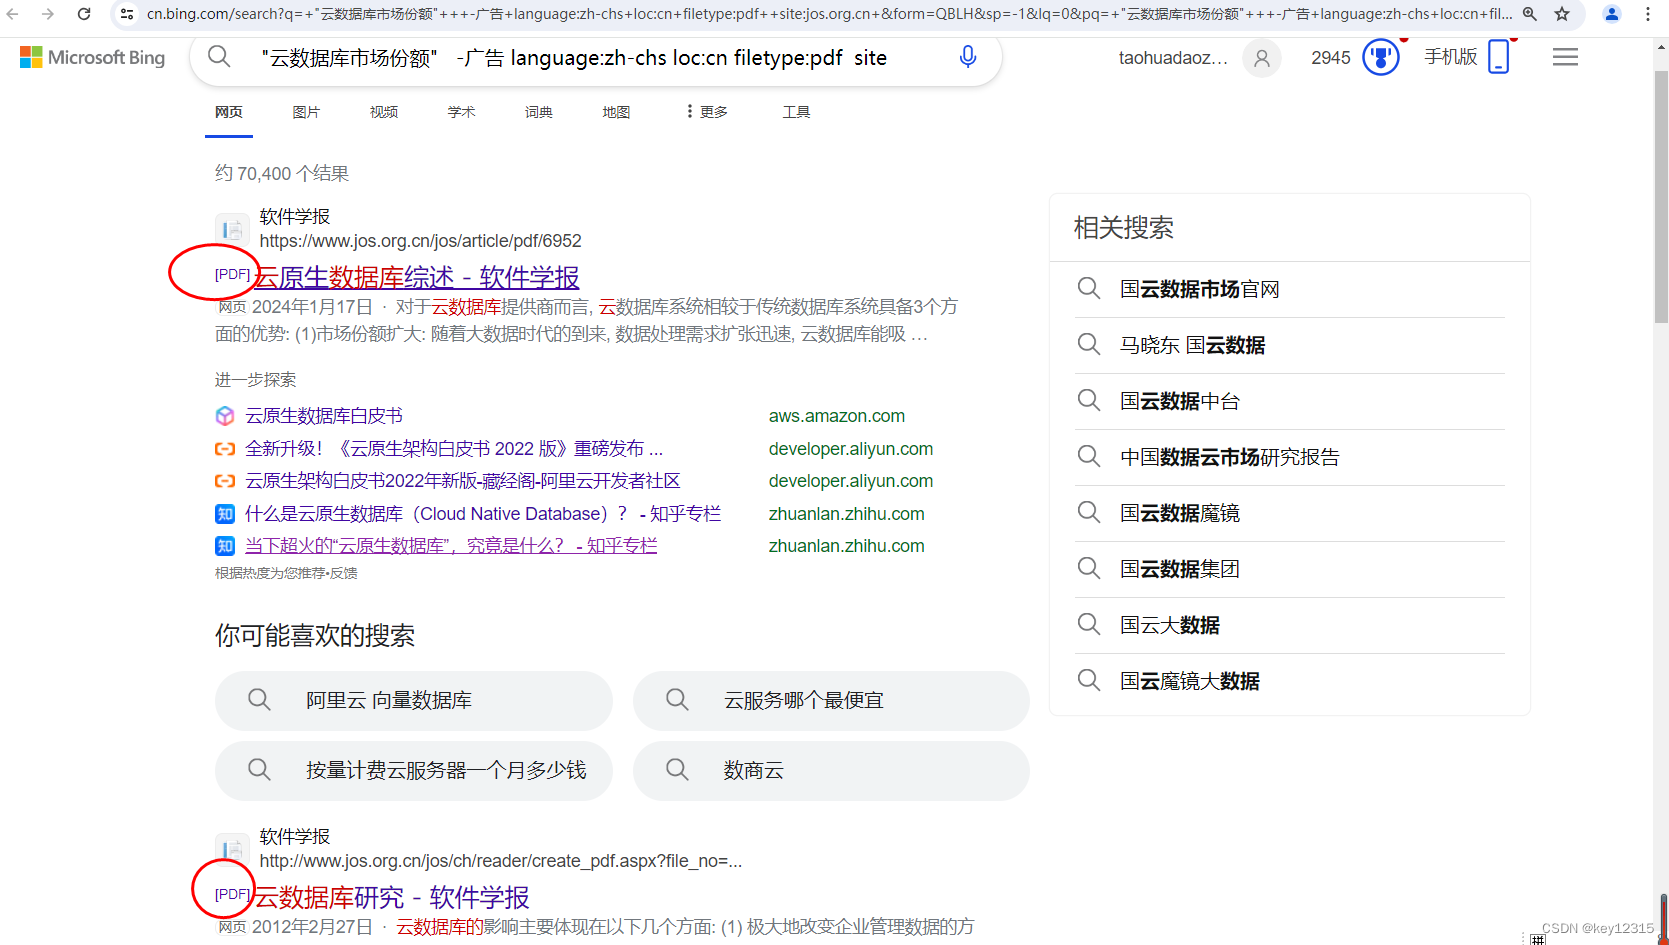The width and height of the screenshot is (1669, 945).
Task: Click URL https://www.jos.org.cn/jos/article/pdf/6952
Action: (x=420, y=241)
